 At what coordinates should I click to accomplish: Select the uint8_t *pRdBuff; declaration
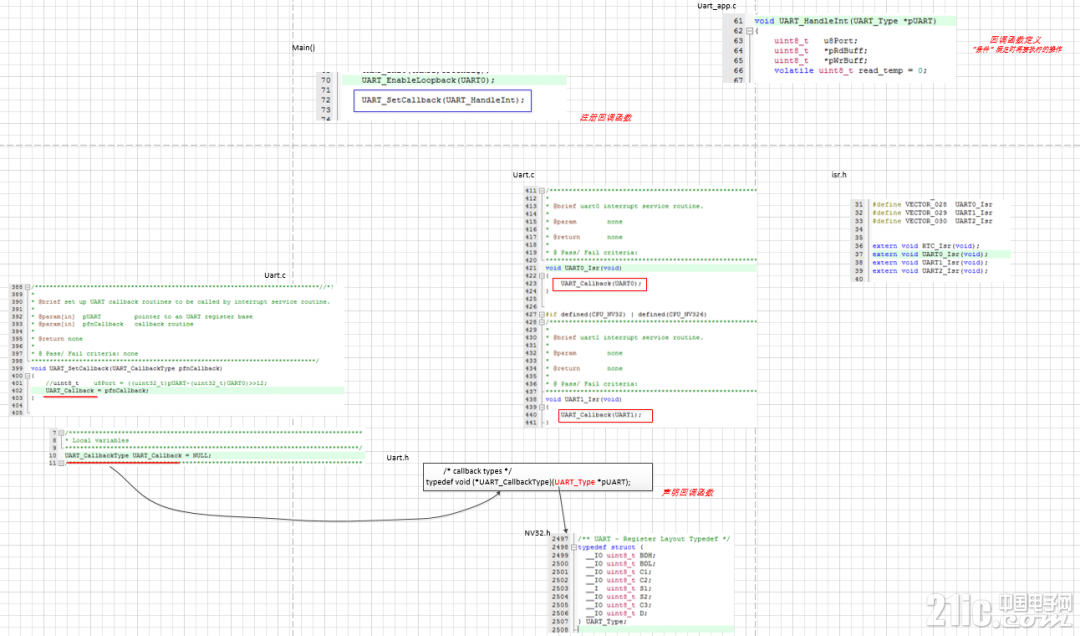[x=820, y=50]
